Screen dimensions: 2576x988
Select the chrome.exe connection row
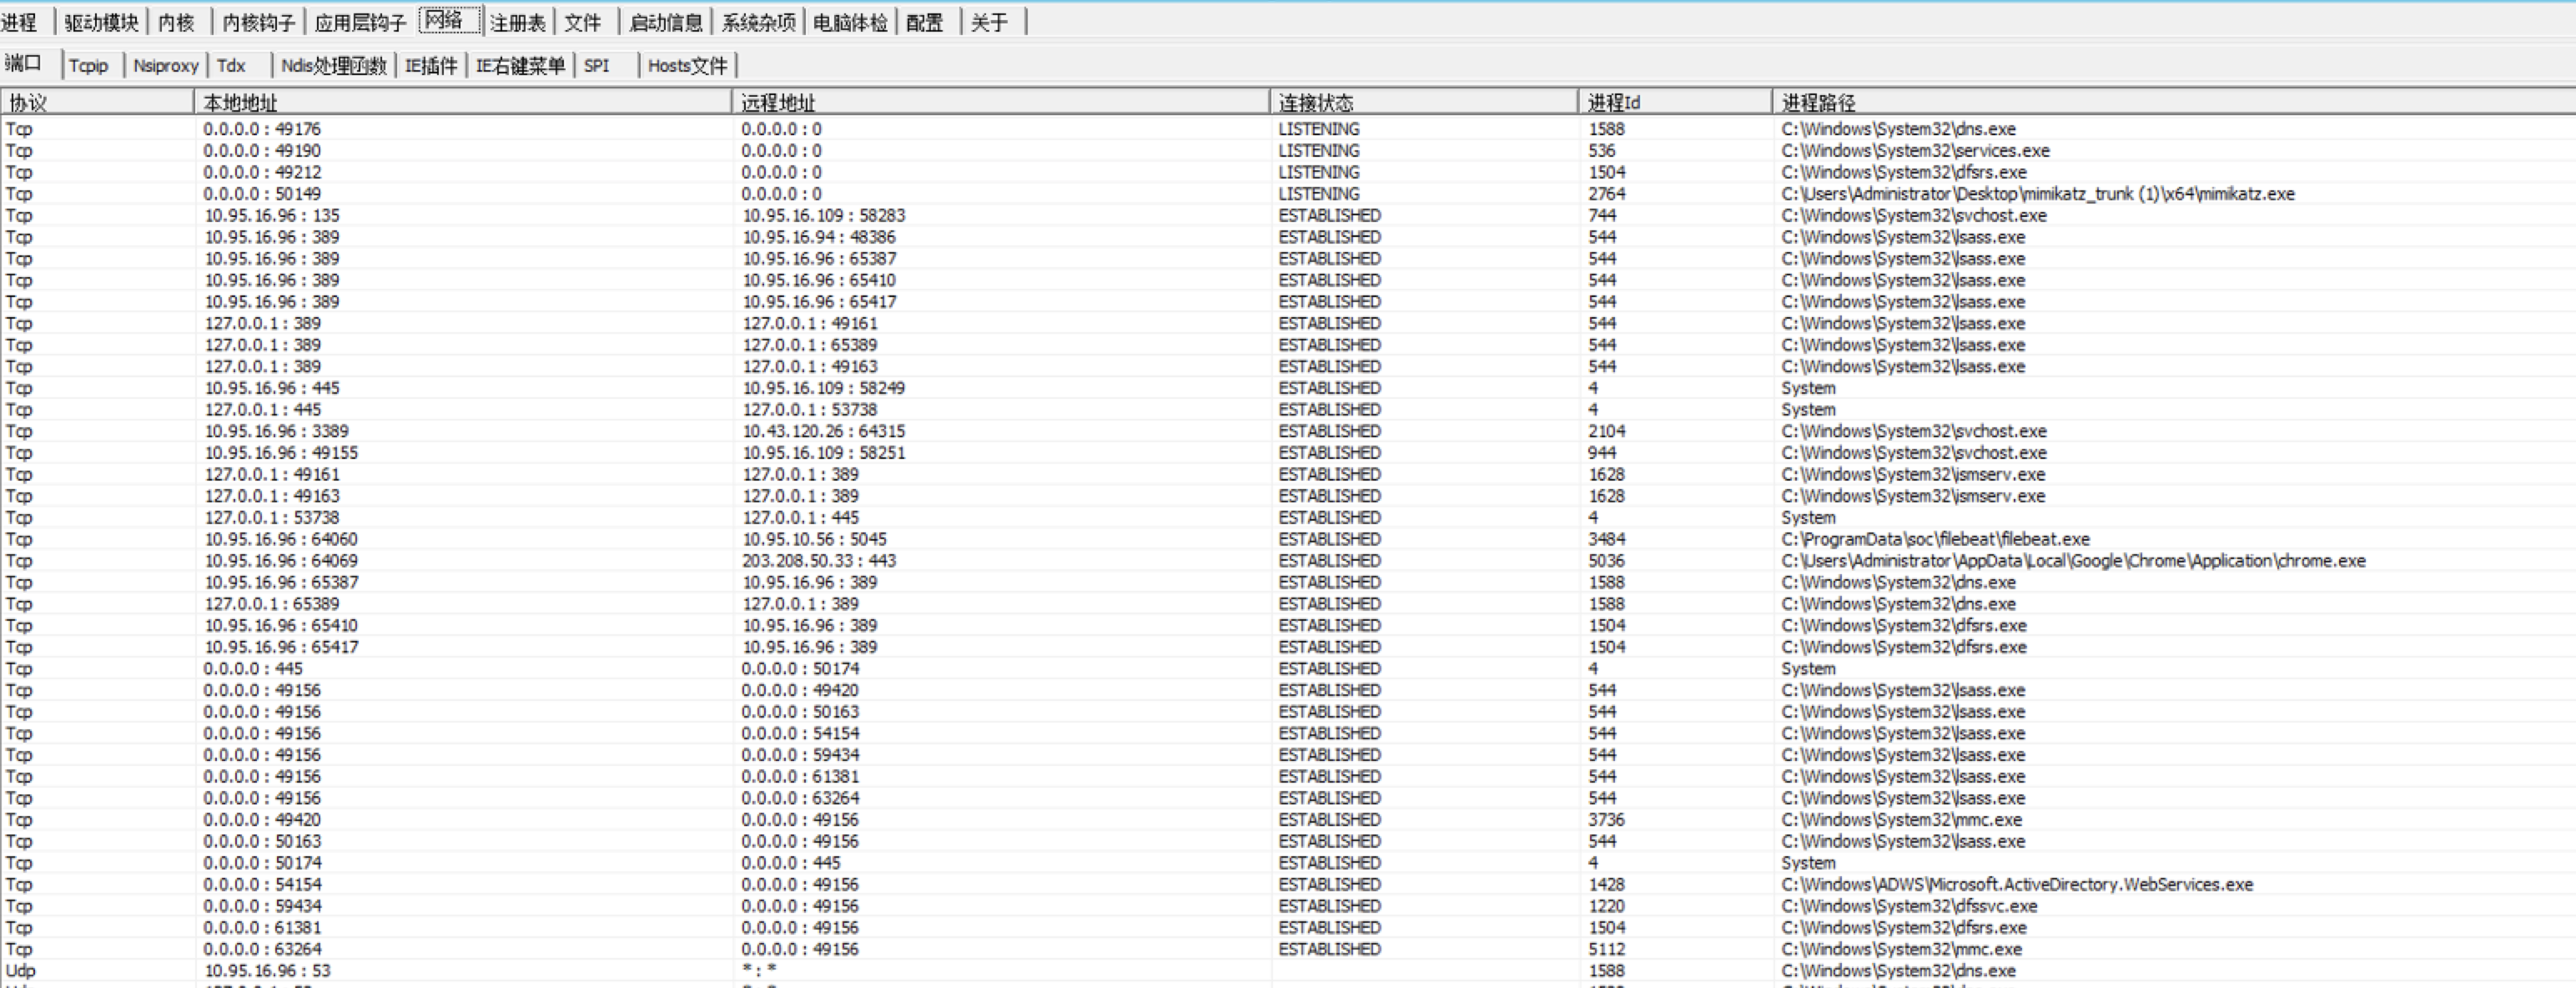[2072, 561]
